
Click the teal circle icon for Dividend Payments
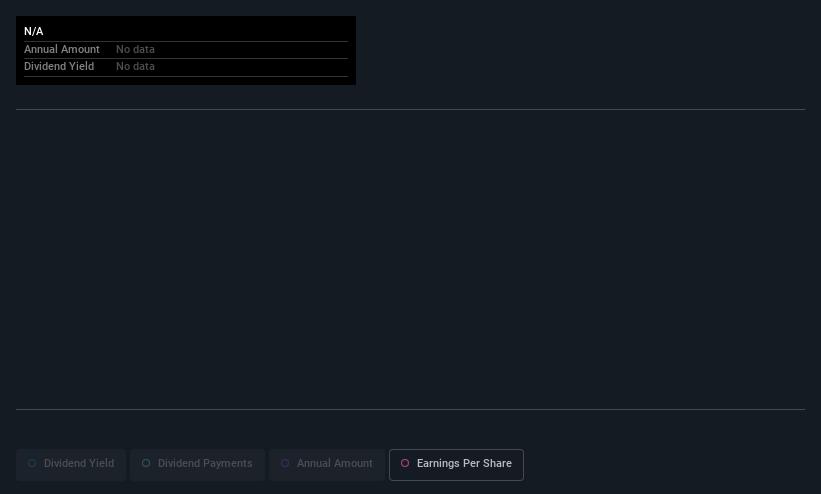pyautogui.click(x=146, y=463)
